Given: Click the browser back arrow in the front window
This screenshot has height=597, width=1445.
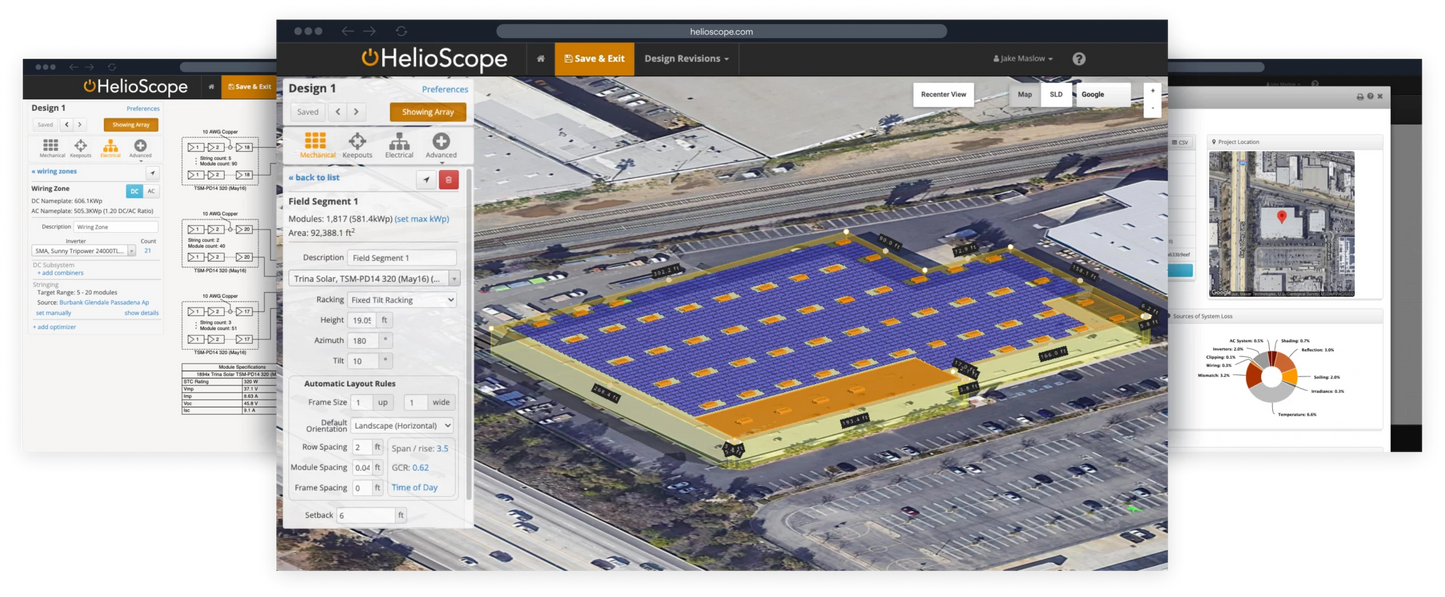Looking at the screenshot, I should tap(347, 31).
